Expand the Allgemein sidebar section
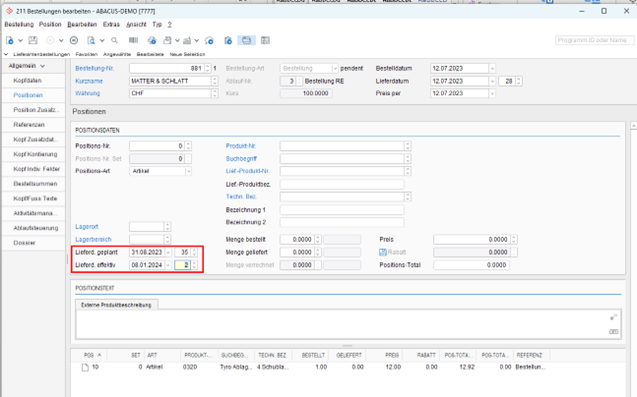This screenshot has width=637, height=397. (x=42, y=66)
